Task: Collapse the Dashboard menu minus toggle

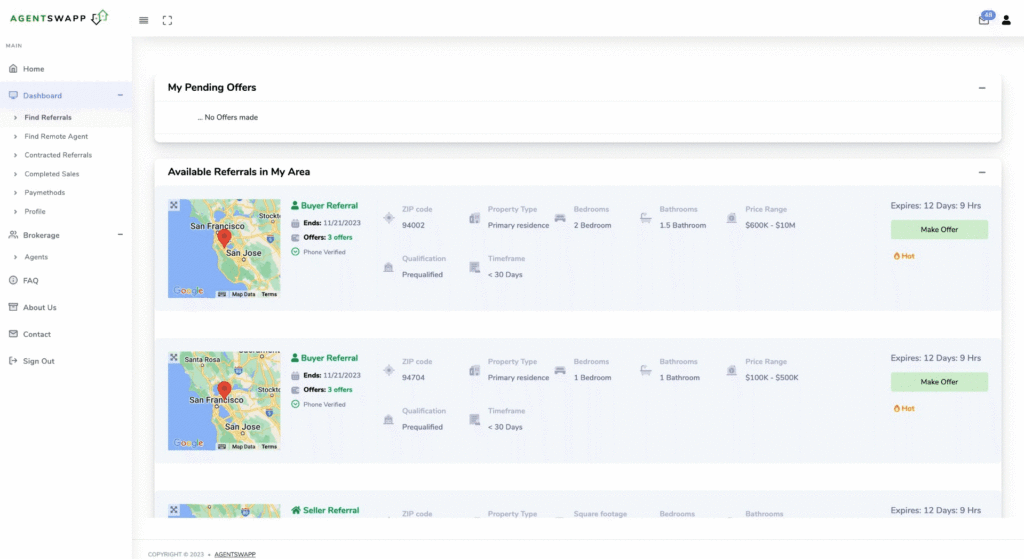Action: [120, 95]
